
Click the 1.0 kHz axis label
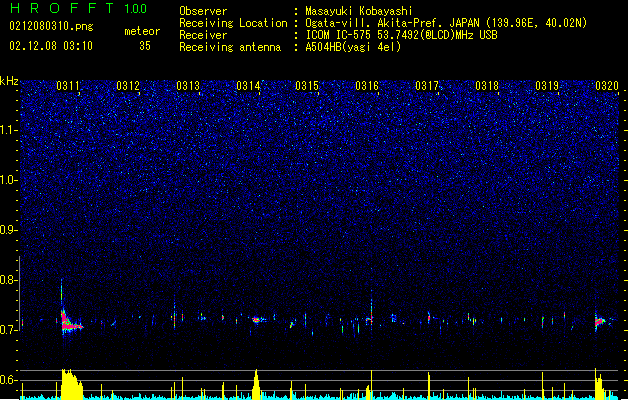pyautogui.click(x=8, y=180)
